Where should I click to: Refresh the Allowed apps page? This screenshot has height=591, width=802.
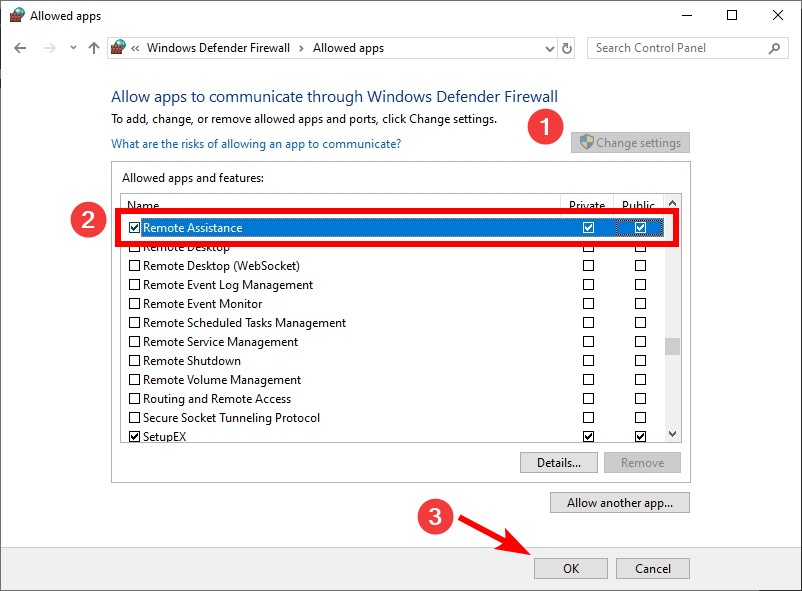click(x=567, y=48)
